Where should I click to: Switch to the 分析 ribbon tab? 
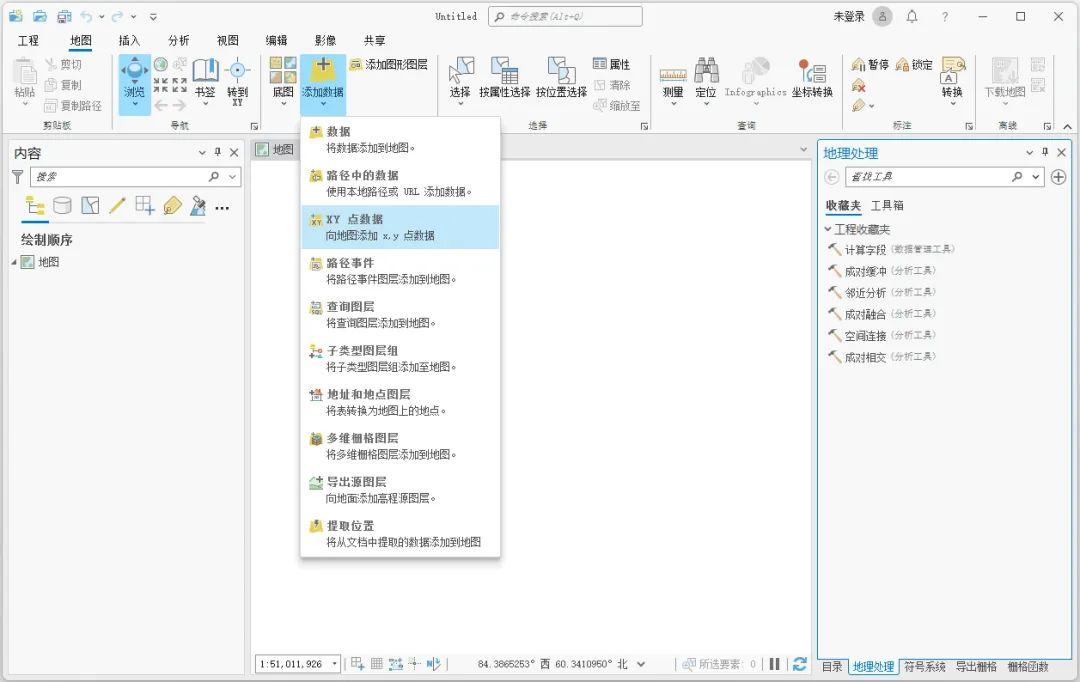point(178,40)
